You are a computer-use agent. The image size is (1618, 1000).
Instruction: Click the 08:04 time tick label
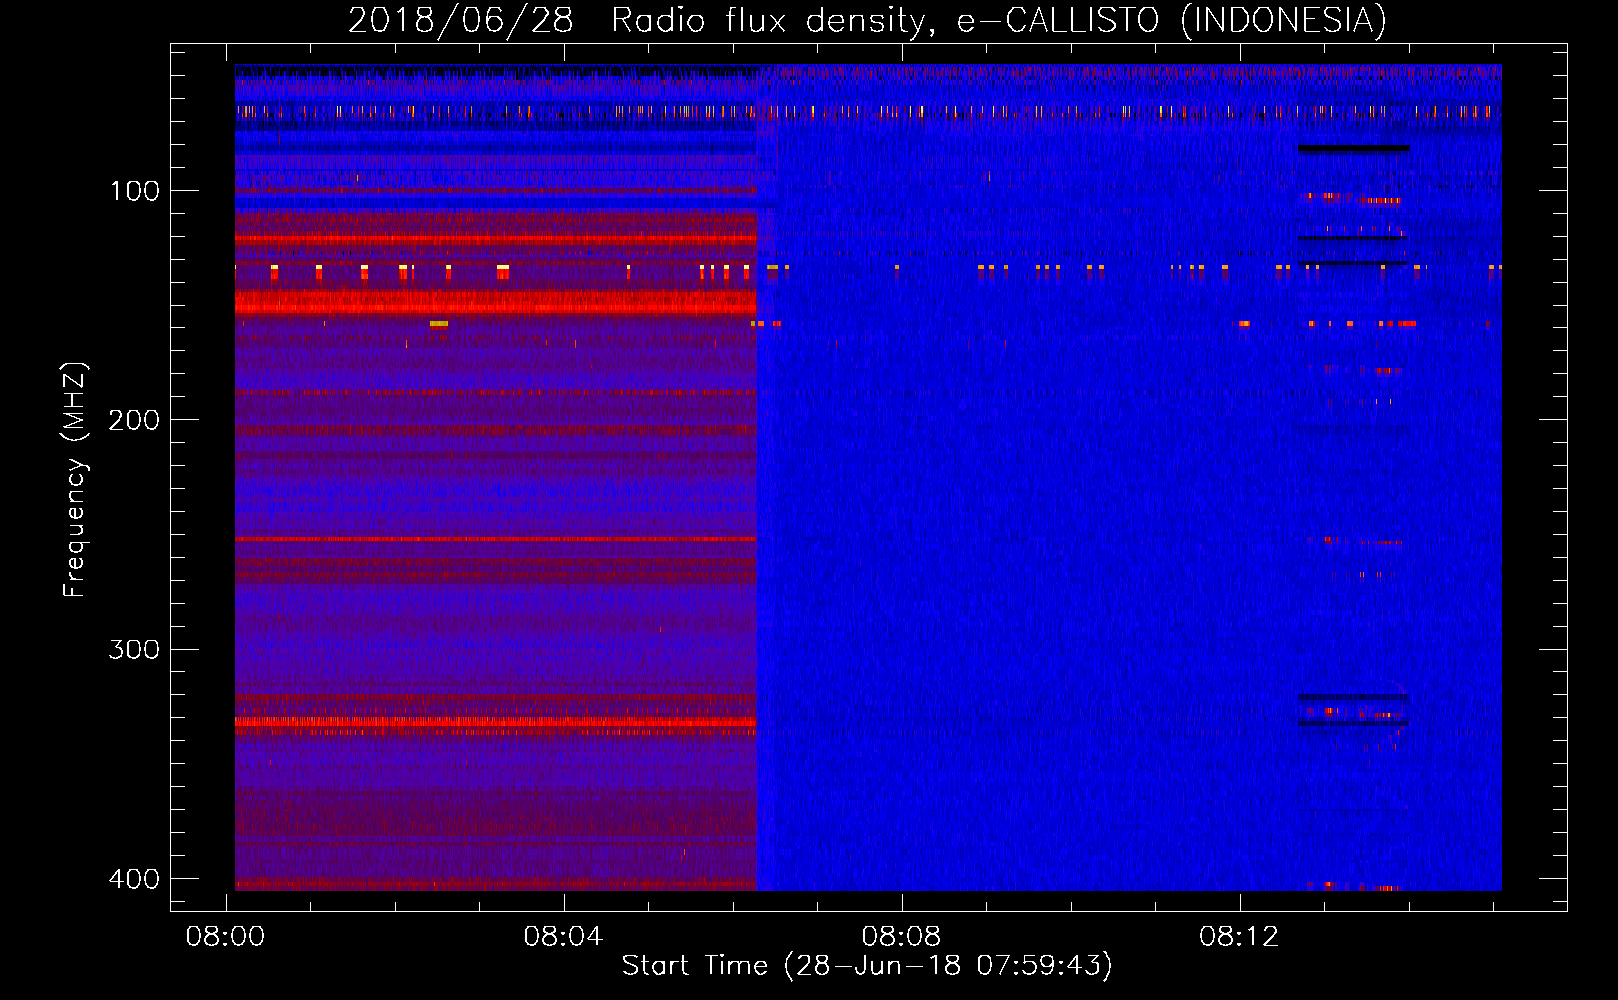[x=564, y=937]
